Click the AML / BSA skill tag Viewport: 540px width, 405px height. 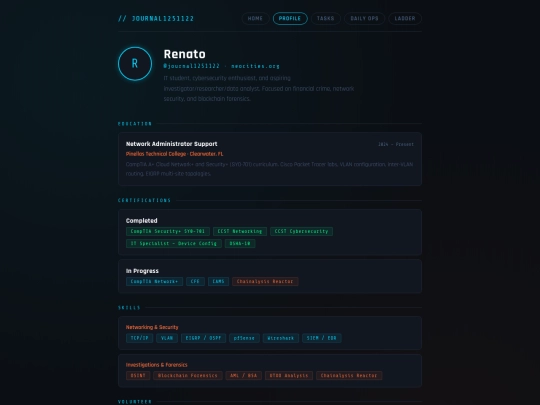[x=243, y=376]
